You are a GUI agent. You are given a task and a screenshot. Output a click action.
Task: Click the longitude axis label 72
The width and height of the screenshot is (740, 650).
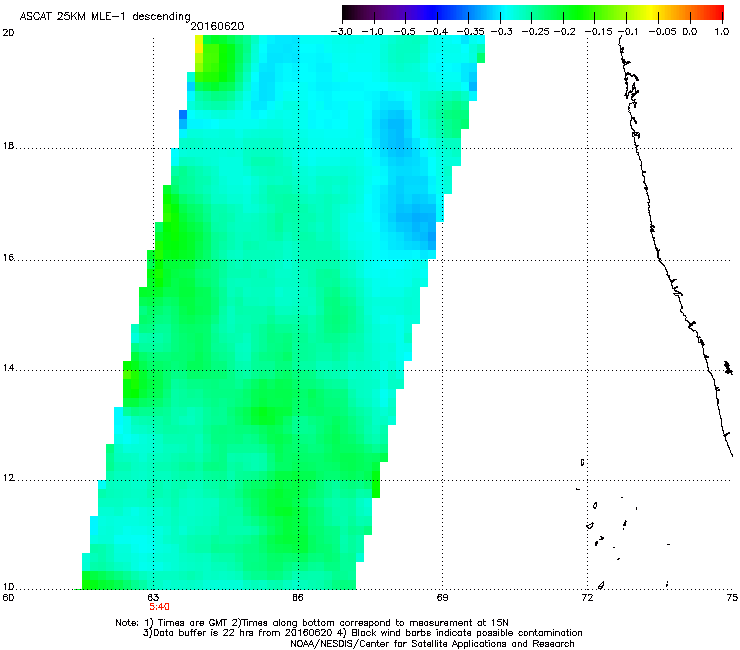coord(587,598)
